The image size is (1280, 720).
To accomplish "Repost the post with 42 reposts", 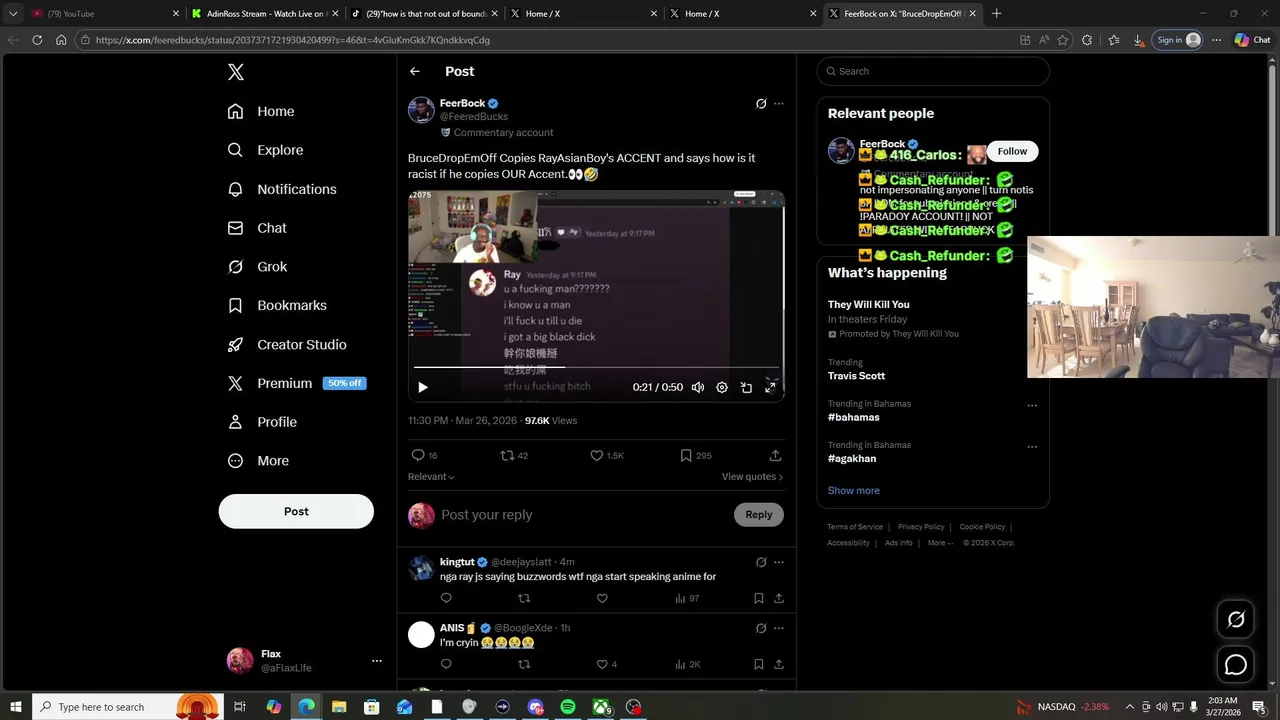I will [514, 455].
